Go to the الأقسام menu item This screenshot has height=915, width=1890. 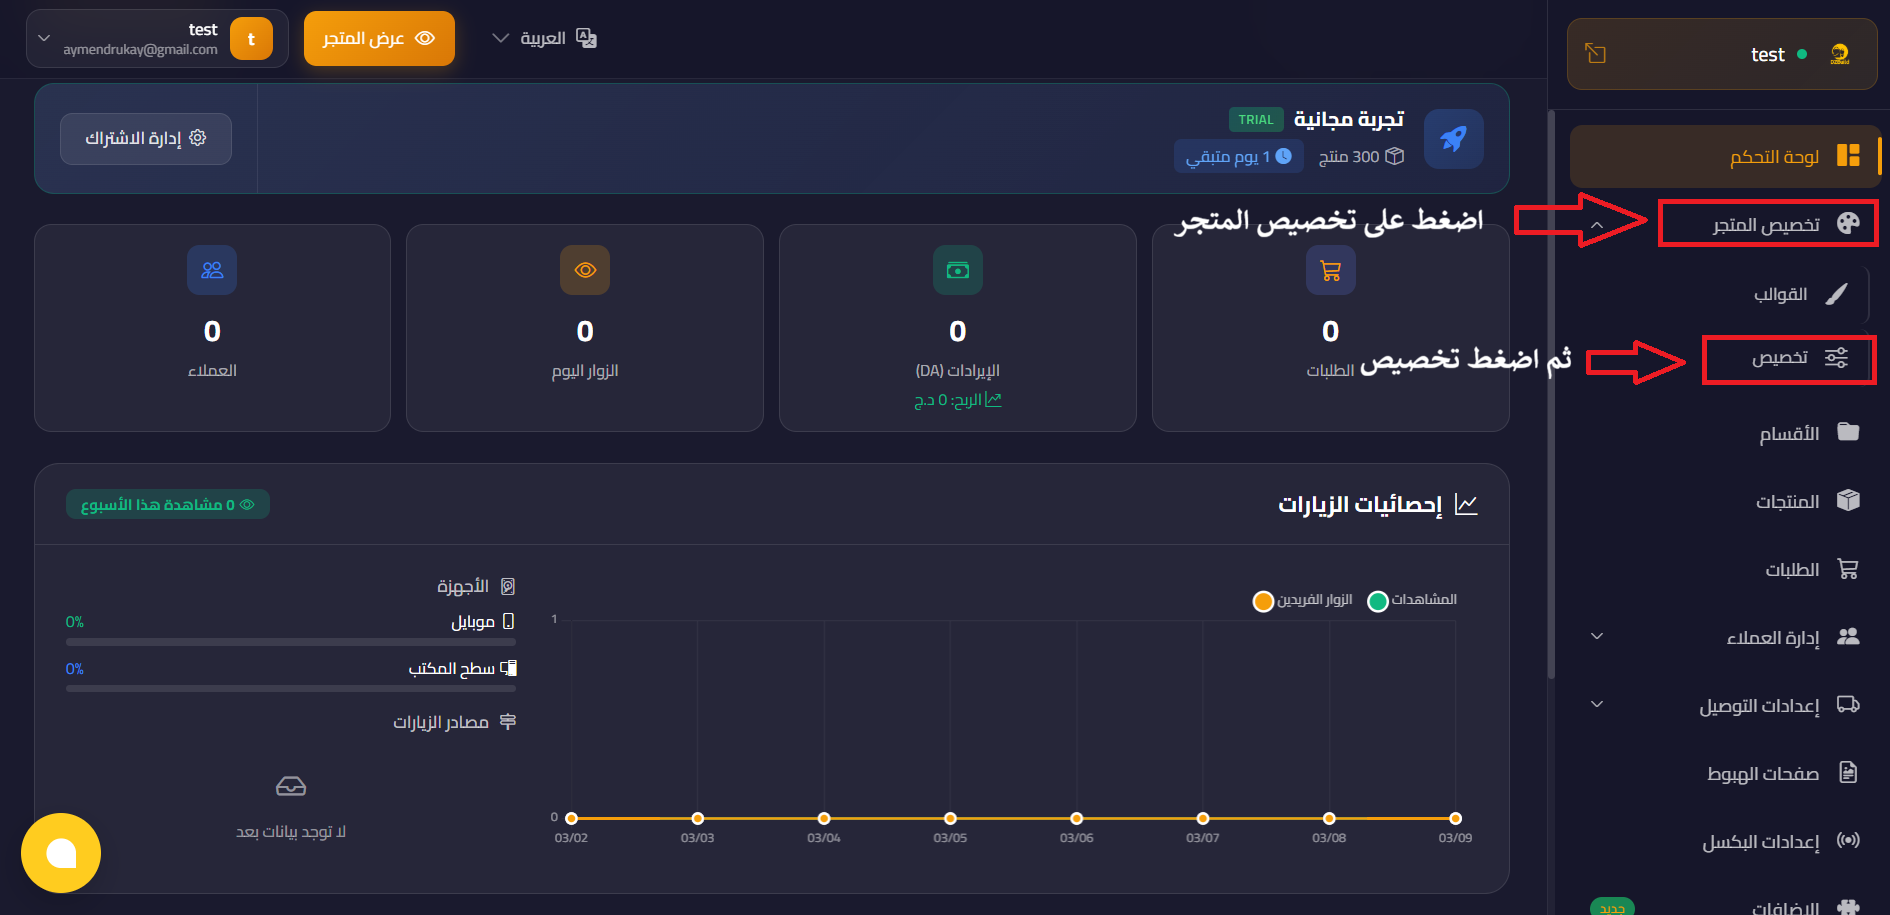(x=1789, y=433)
